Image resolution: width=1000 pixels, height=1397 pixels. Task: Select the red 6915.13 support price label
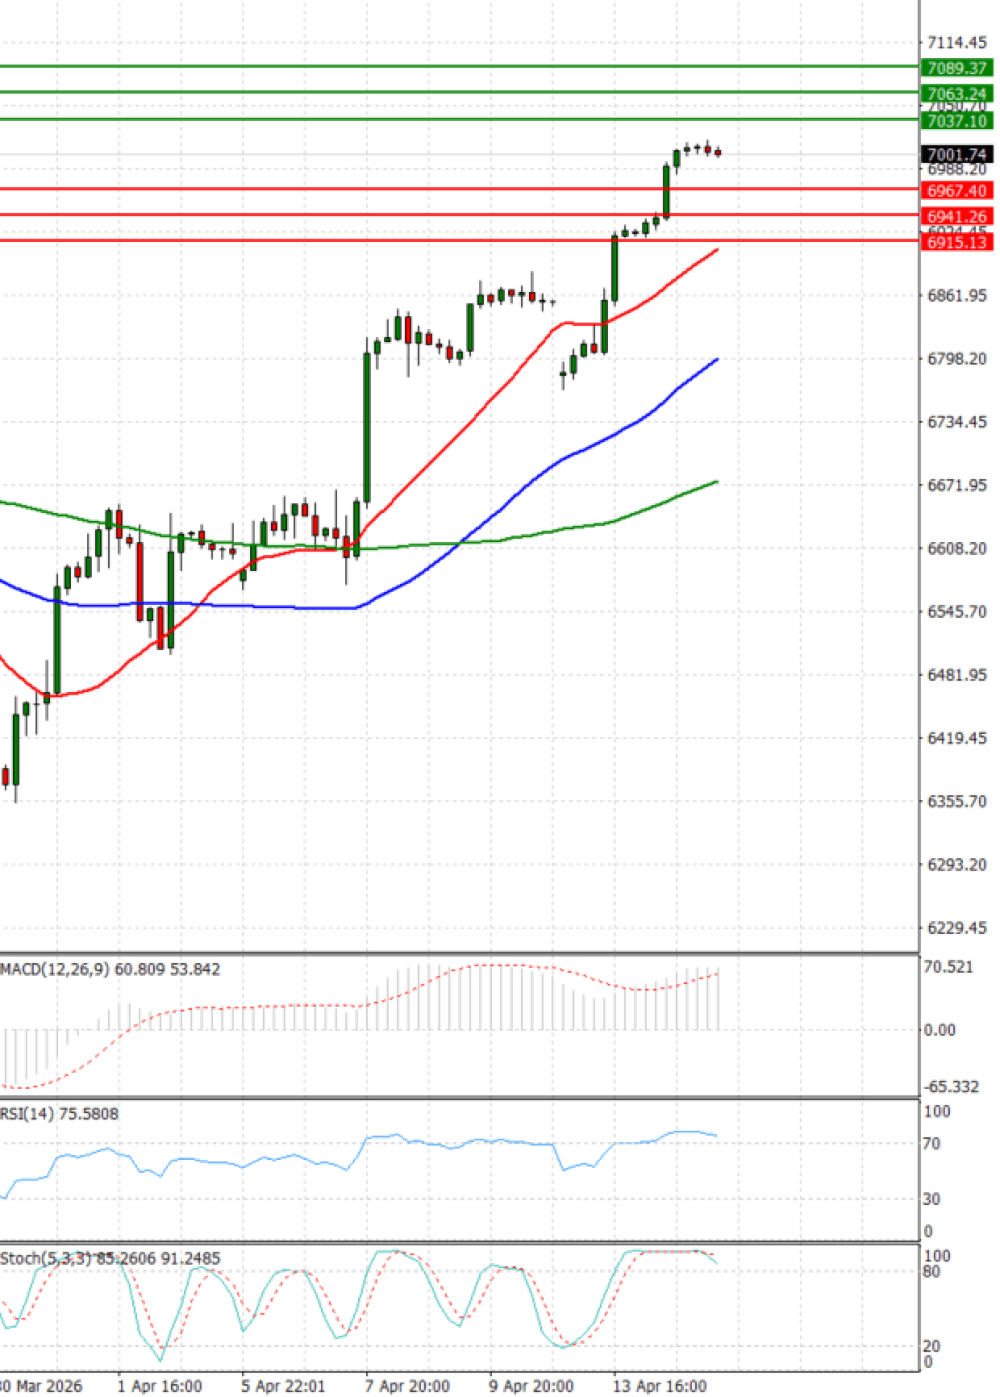click(956, 242)
